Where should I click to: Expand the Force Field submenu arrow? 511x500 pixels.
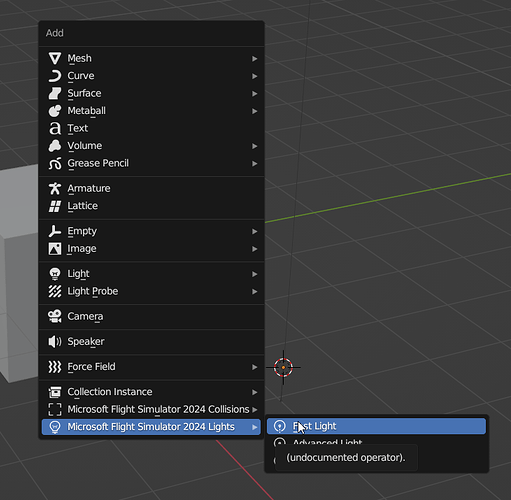pos(254,367)
